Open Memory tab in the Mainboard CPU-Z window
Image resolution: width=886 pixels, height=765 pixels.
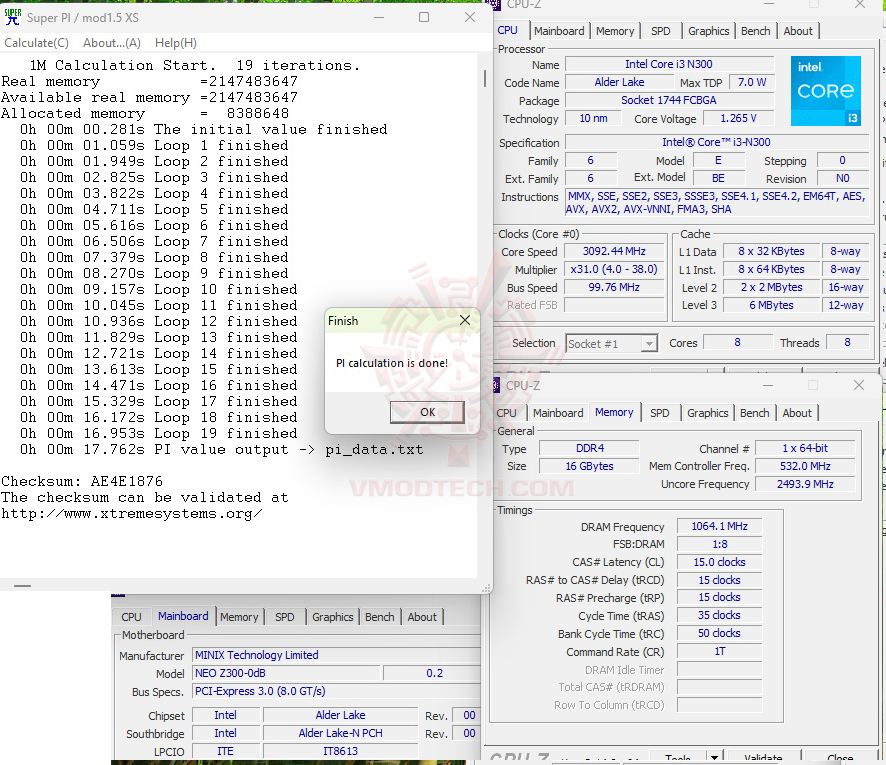[x=239, y=617]
